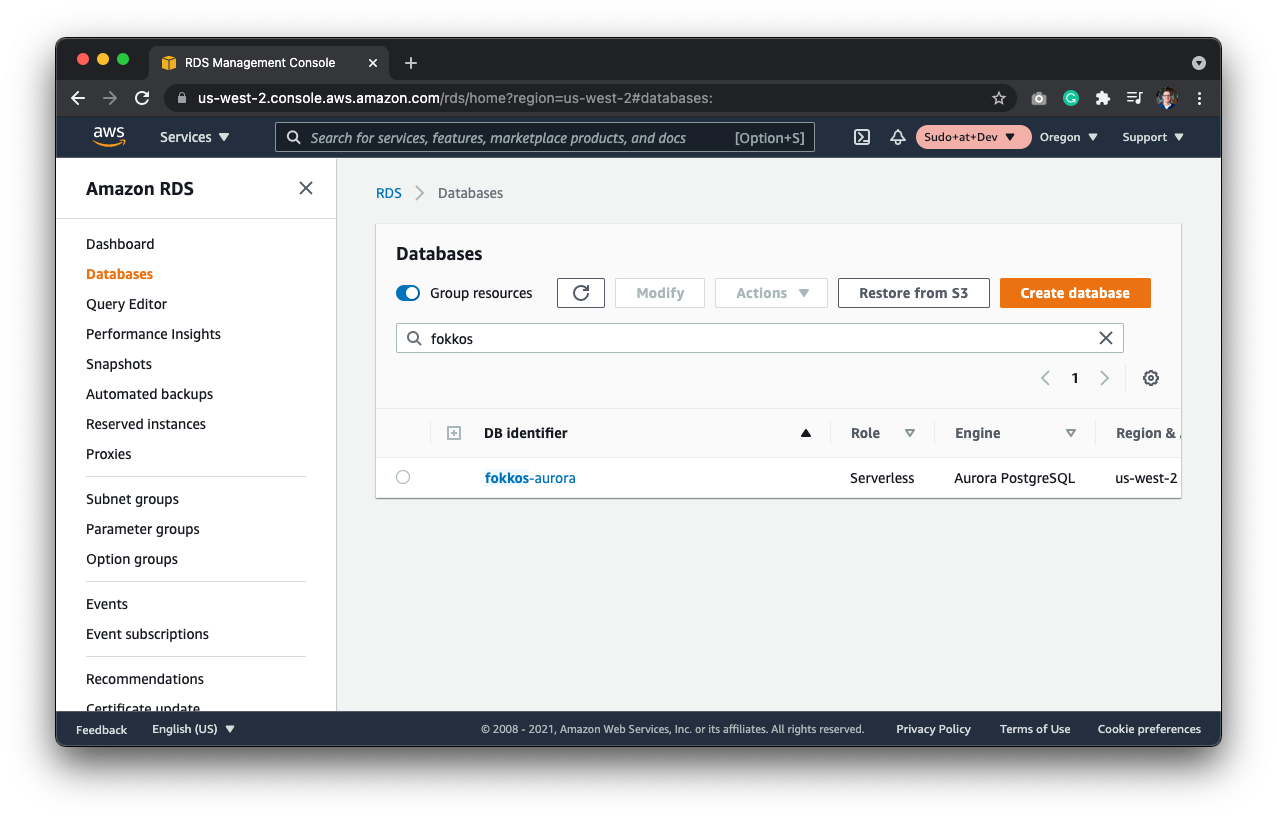Open the Sudo+at+Dev account menu
The height and width of the screenshot is (820, 1277).
click(x=973, y=137)
